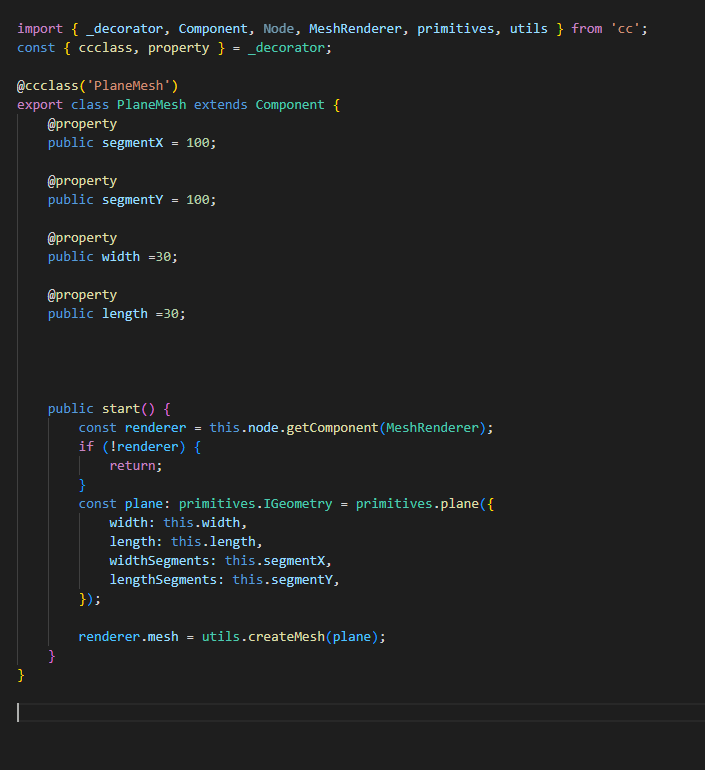Click 'utils' before '.createMesh'
The width and height of the screenshot is (705, 770).
tap(221, 637)
